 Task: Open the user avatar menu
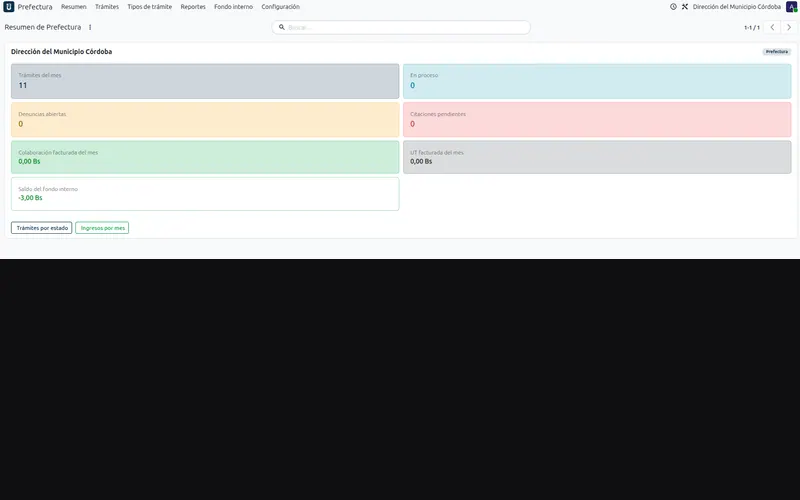(791, 7)
